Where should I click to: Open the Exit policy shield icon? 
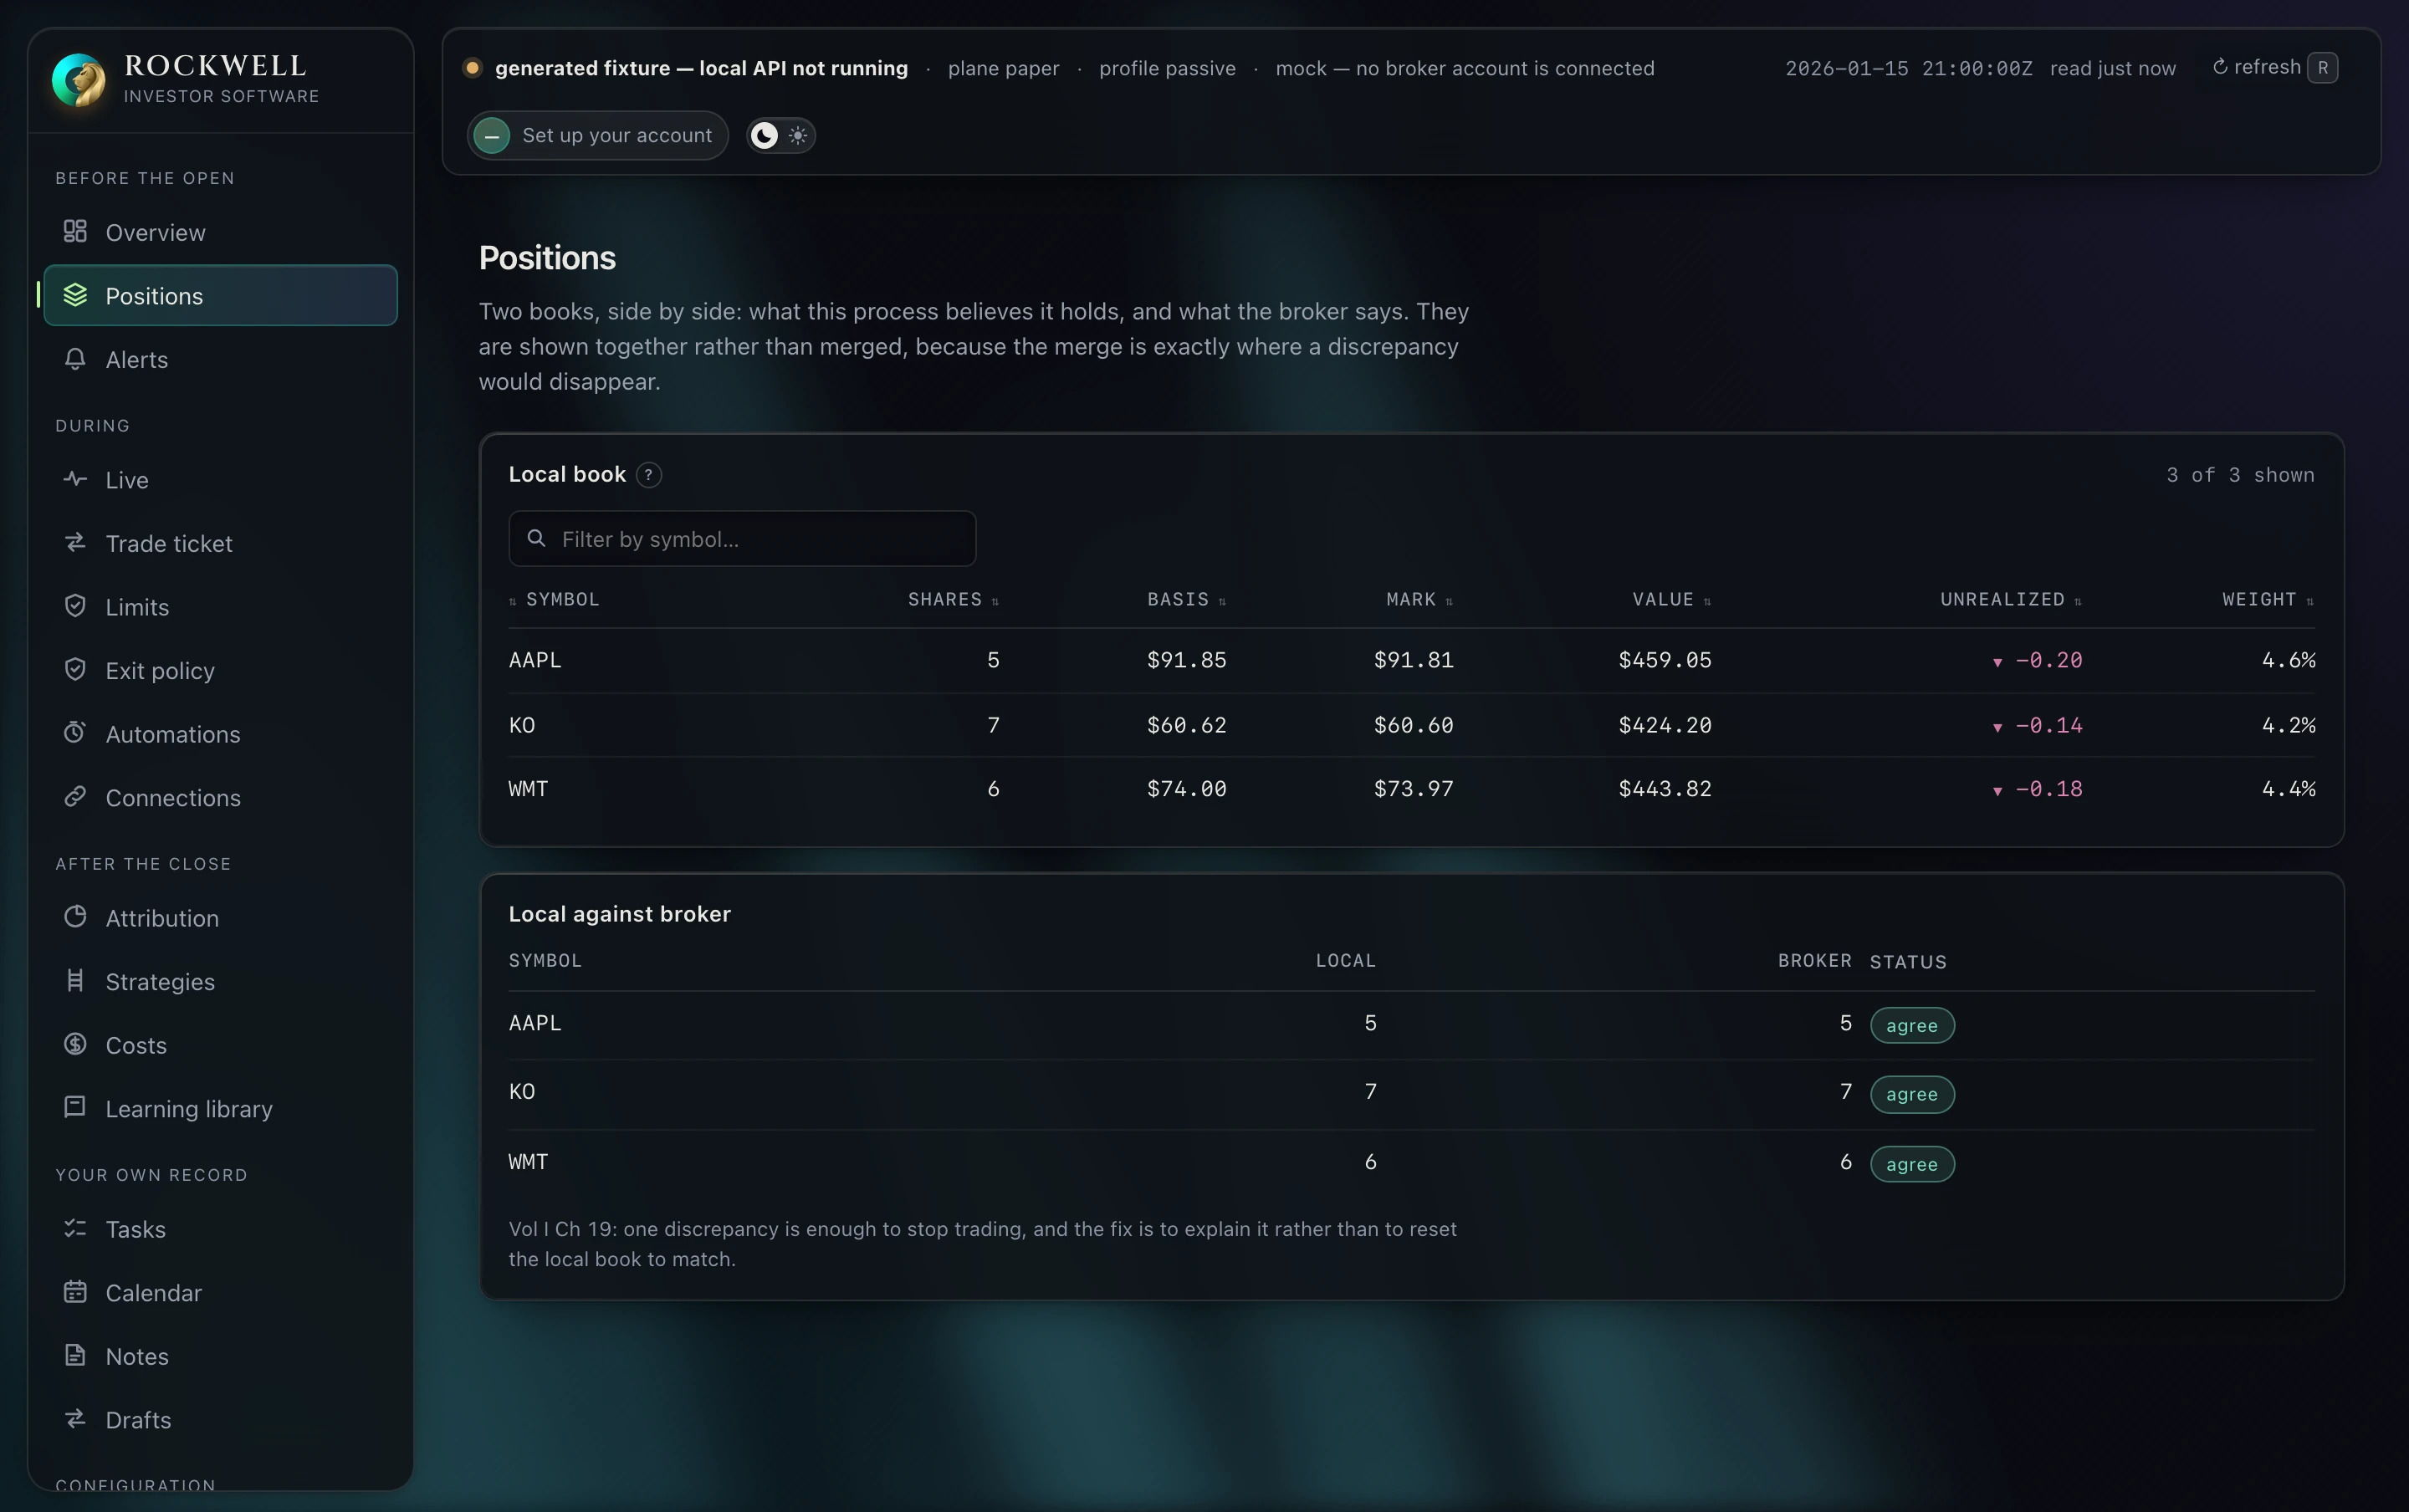(75, 670)
